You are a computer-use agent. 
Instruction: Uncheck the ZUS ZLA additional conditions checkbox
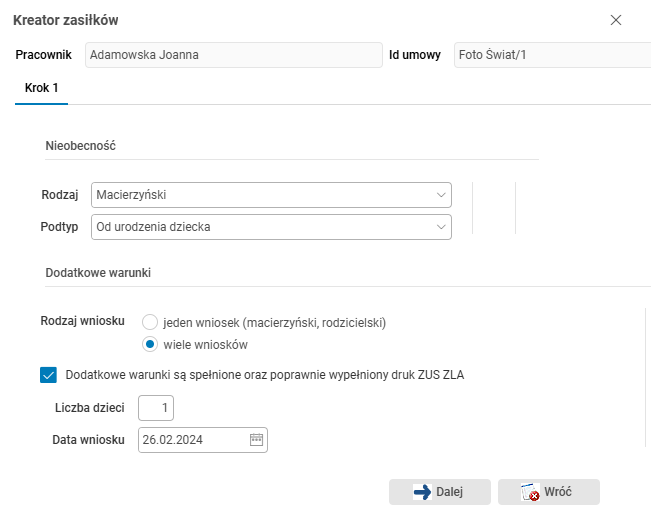pyautogui.click(x=48, y=375)
